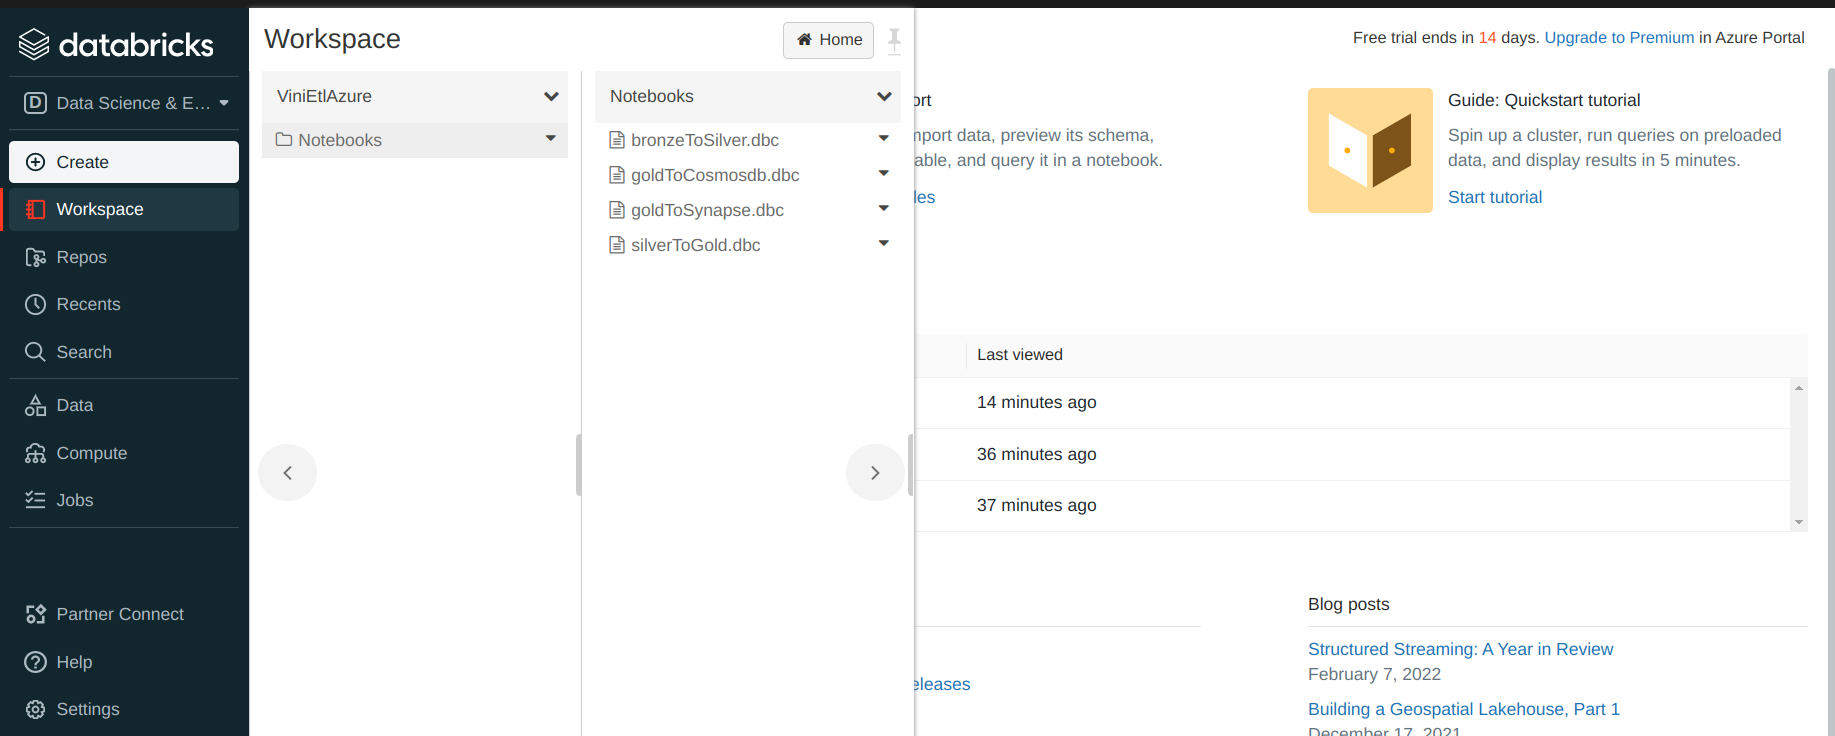The image size is (1835, 736).
Task: Open dropdown arrow for goldToCosmosdb.dbc
Action: (883, 173)
